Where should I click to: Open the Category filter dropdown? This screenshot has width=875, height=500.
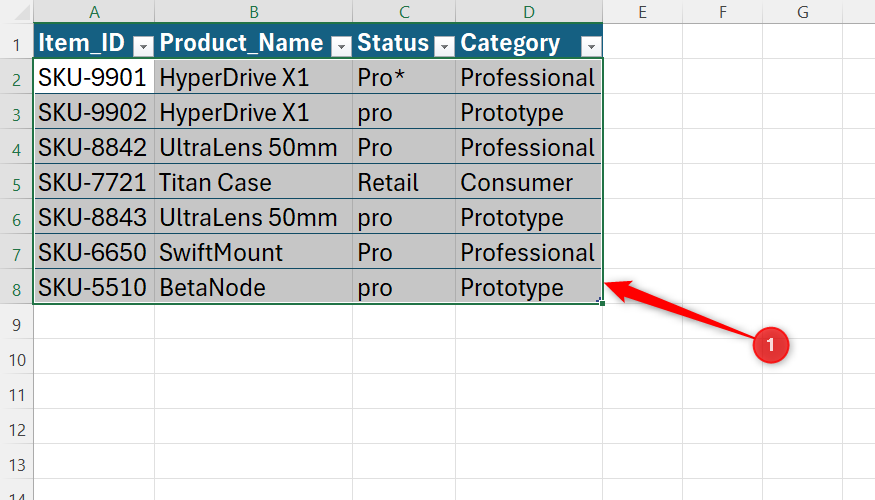pyautogui.click(x=591, y=47)
